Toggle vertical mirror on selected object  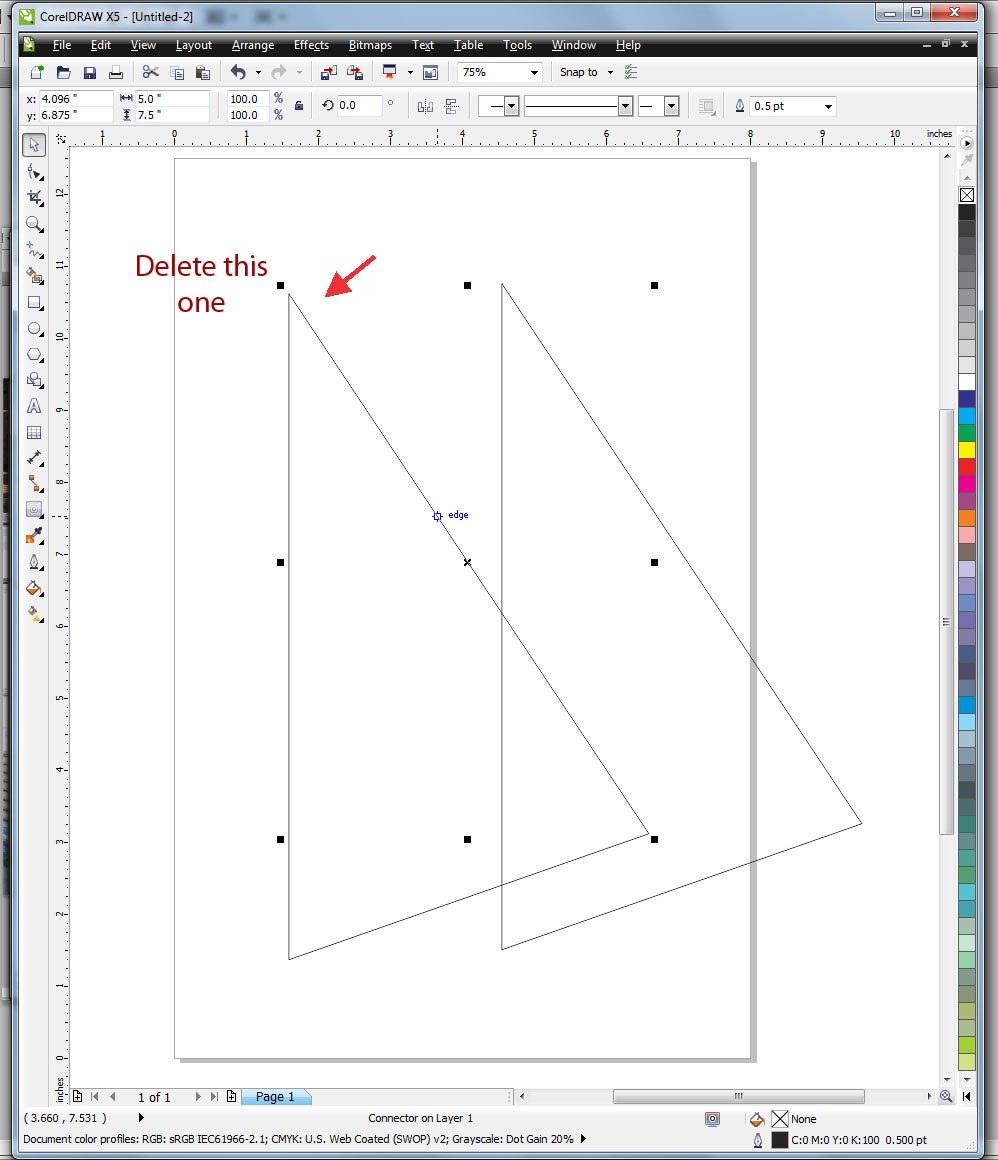[x=452, y=106]
